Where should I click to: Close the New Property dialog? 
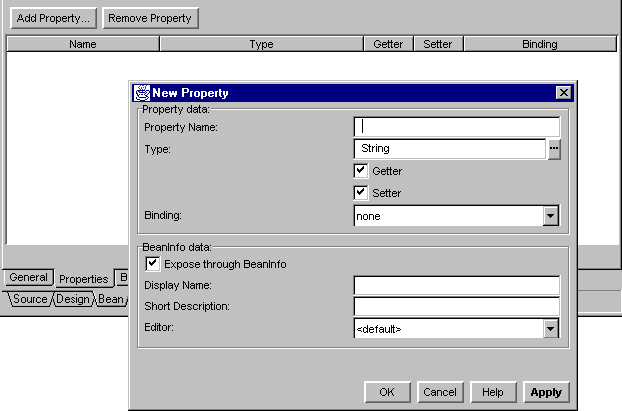[564, 93]
